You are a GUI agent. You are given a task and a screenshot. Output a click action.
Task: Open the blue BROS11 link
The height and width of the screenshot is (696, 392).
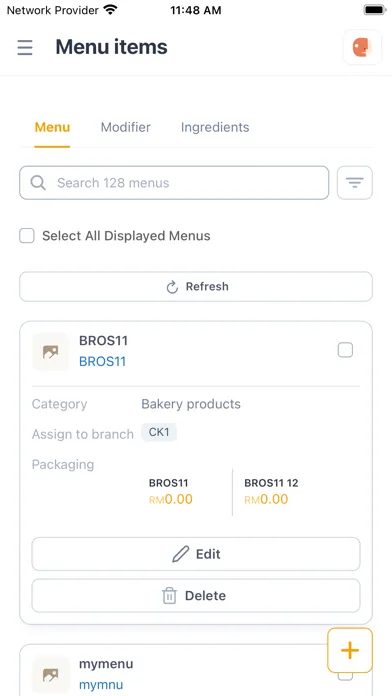pyautogui.click(x=103, y=362)
